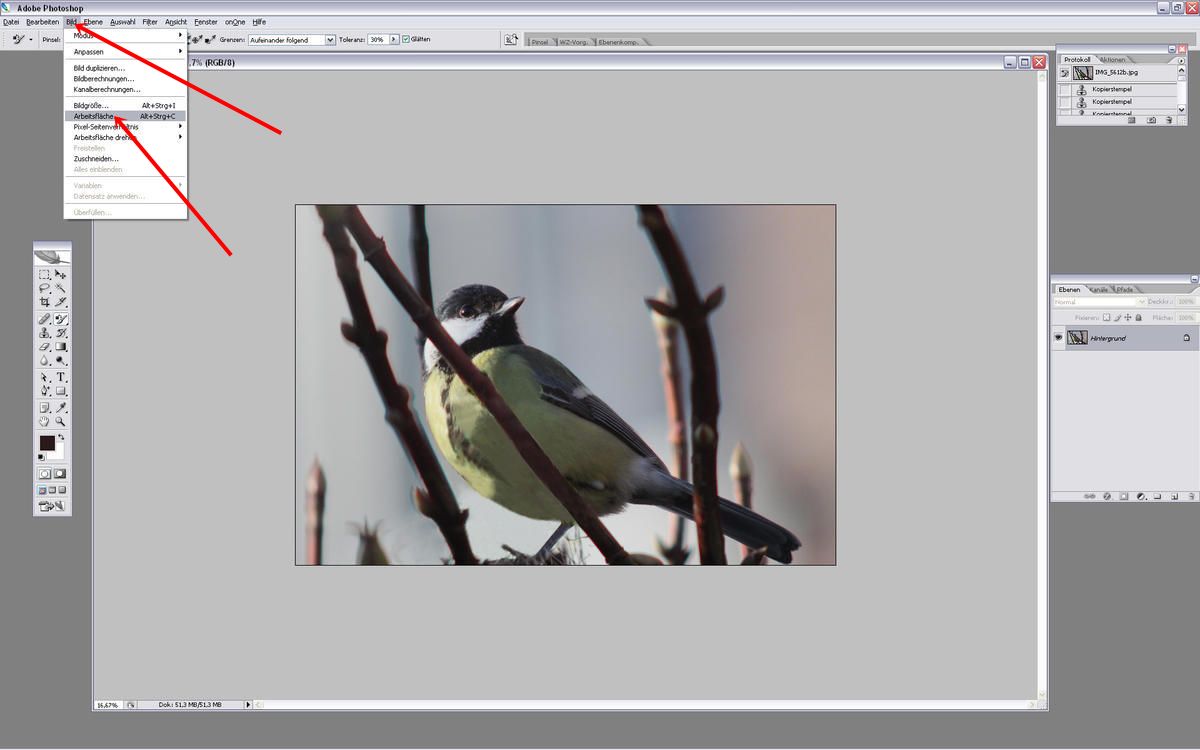Switch to the Pfade tab
The width and height of the screenshot is (1200, 750).
pos(1124,289)
